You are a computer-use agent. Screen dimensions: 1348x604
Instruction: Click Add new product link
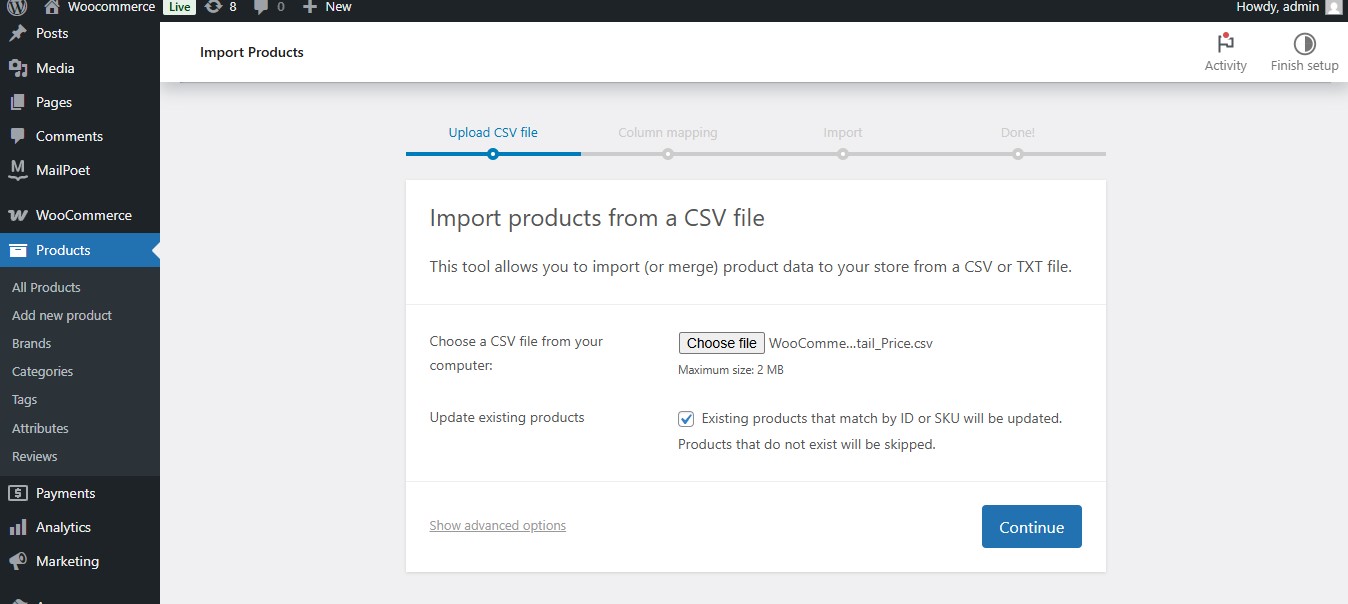(62, 315)
